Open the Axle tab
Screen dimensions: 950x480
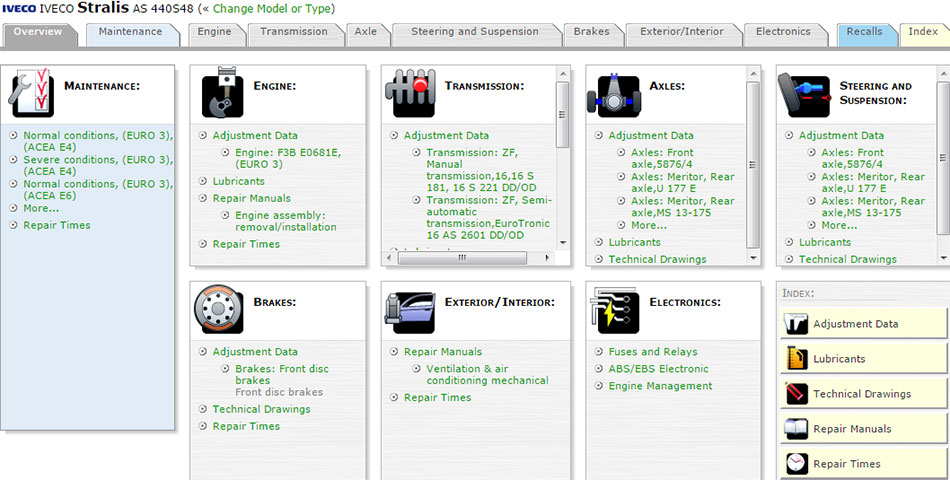(x=368, y=34)
